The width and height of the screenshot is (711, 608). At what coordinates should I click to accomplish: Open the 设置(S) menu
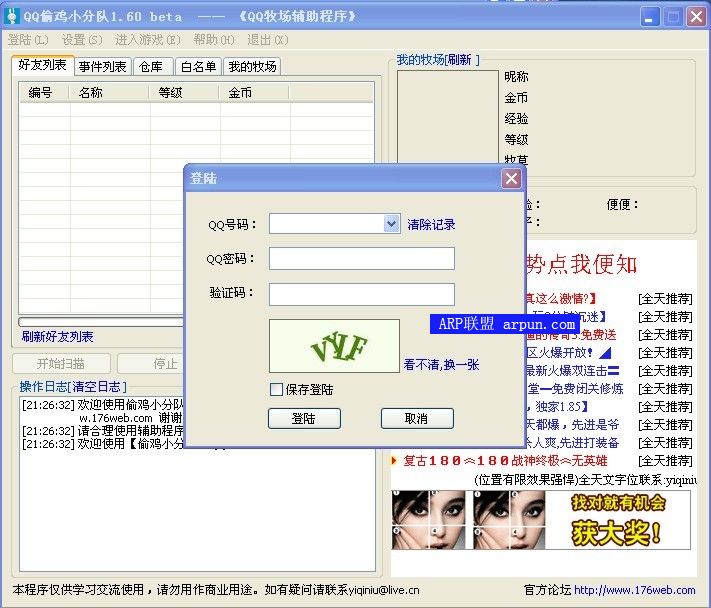82,40
